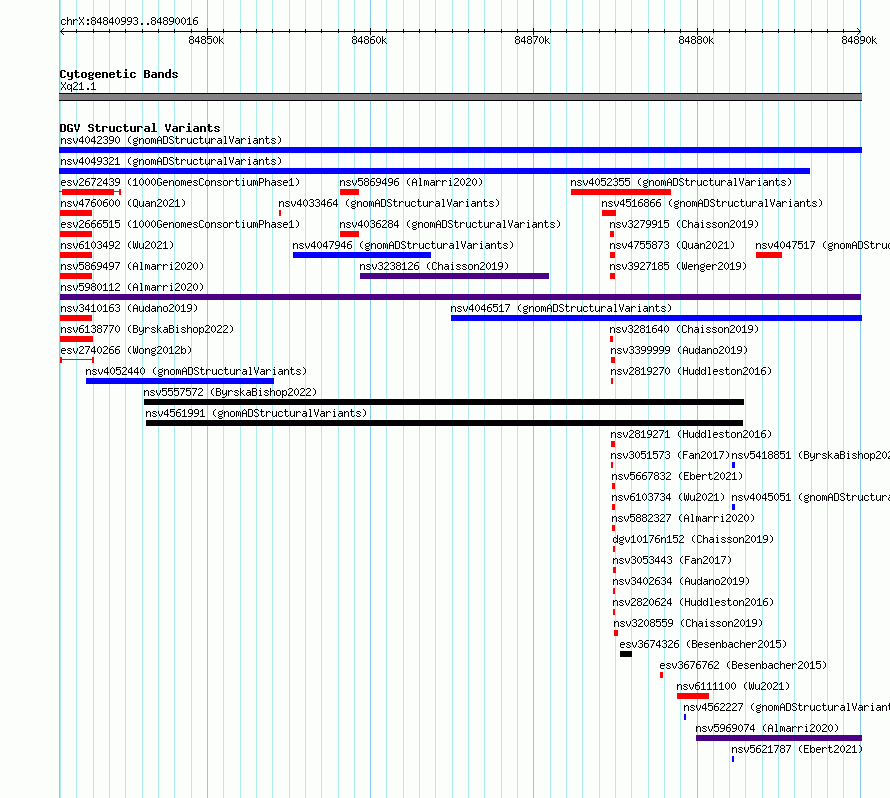Click the nsv4562227 gnomAD label
This screenshot has width=890, height=798.
tap(786, 707)
